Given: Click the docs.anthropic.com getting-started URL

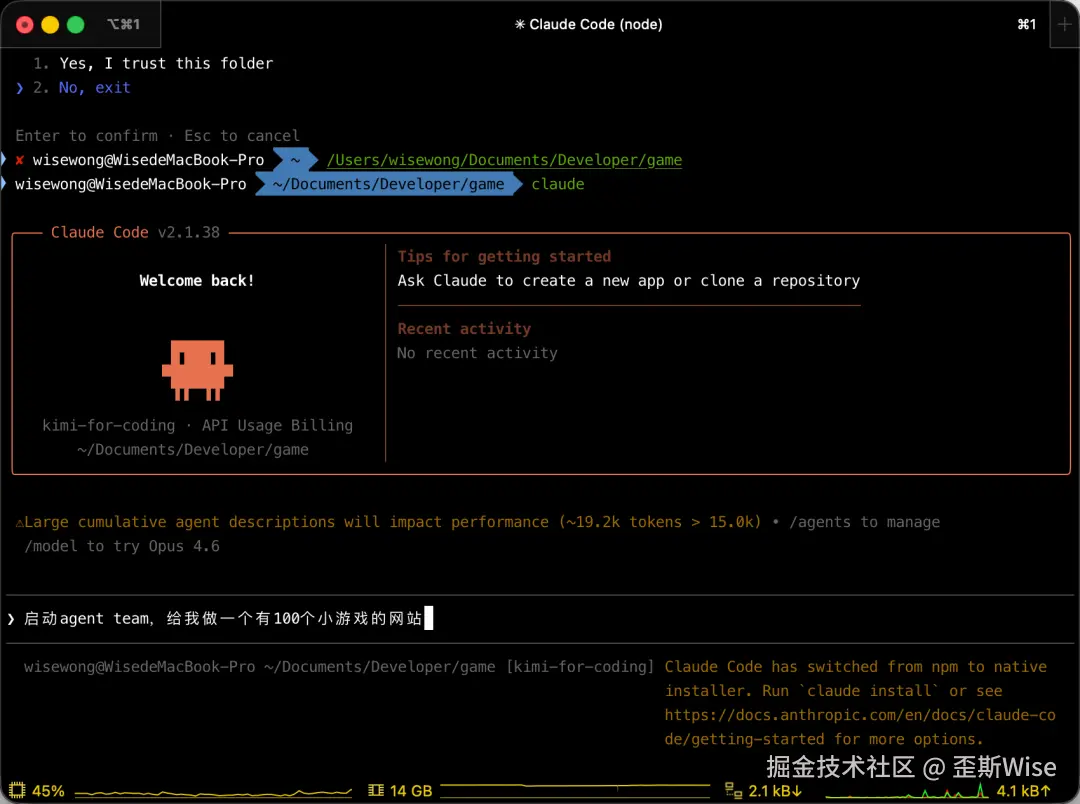Looking at the screenshot, I should point(860,727).
